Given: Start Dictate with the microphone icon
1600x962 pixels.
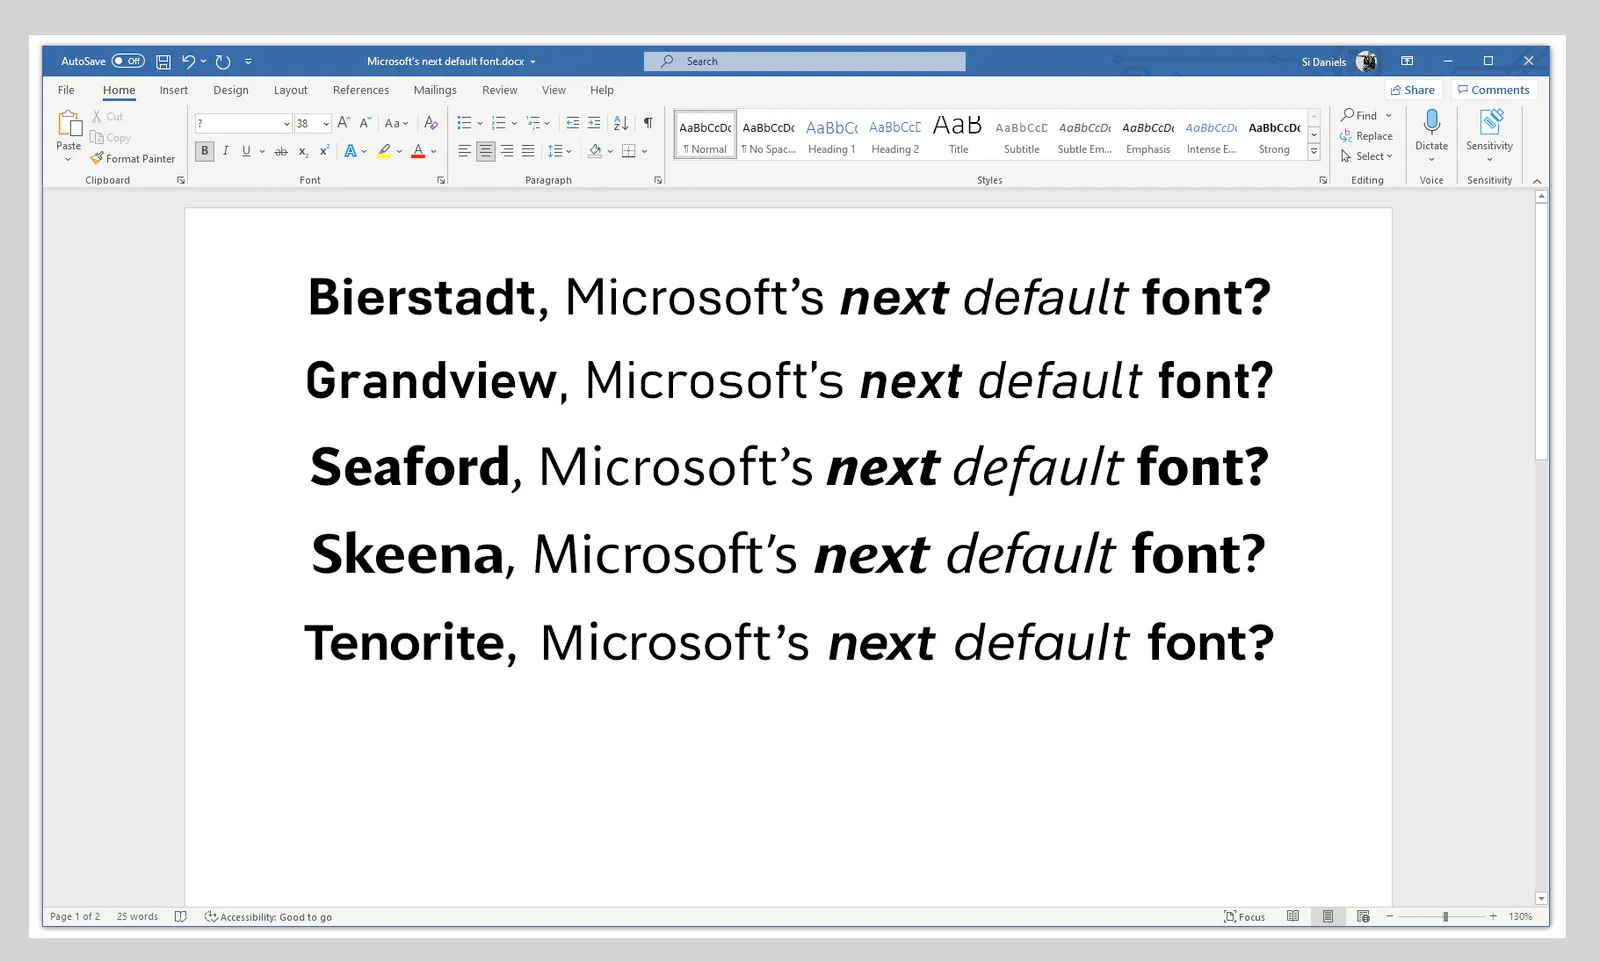Looking at the screenshot, I should click(1432, 122).
